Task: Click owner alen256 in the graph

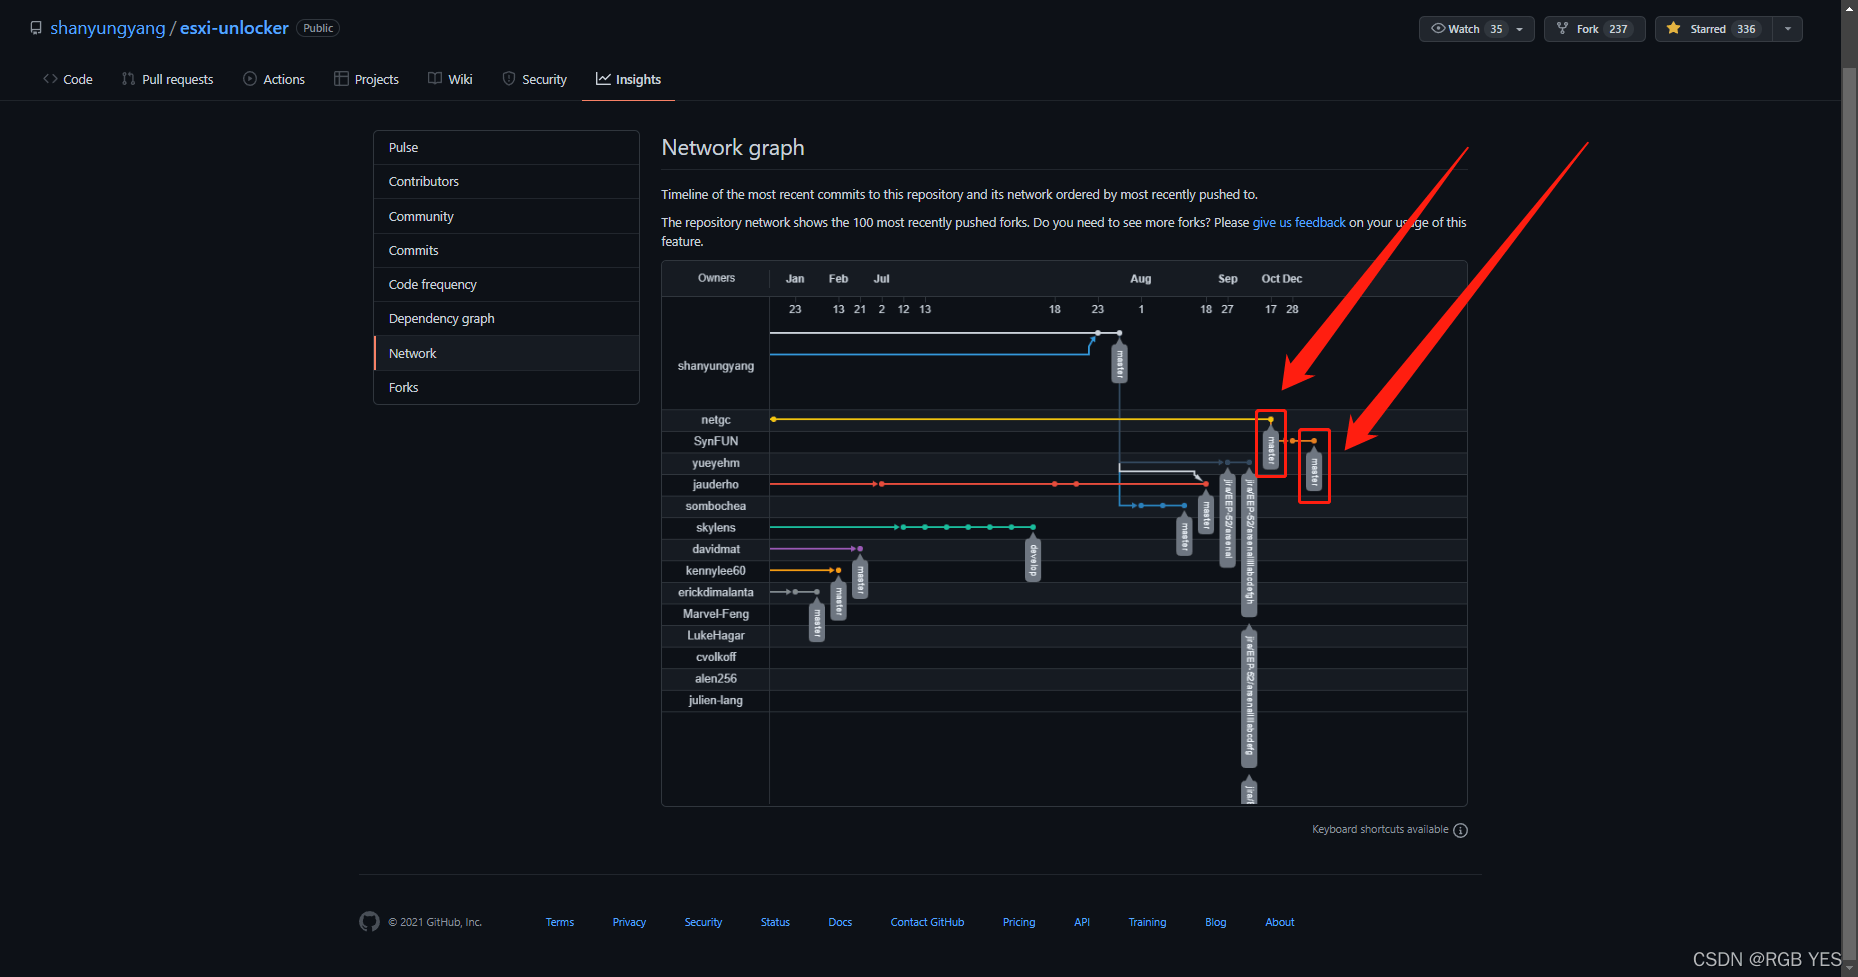Action: point(716,678)
